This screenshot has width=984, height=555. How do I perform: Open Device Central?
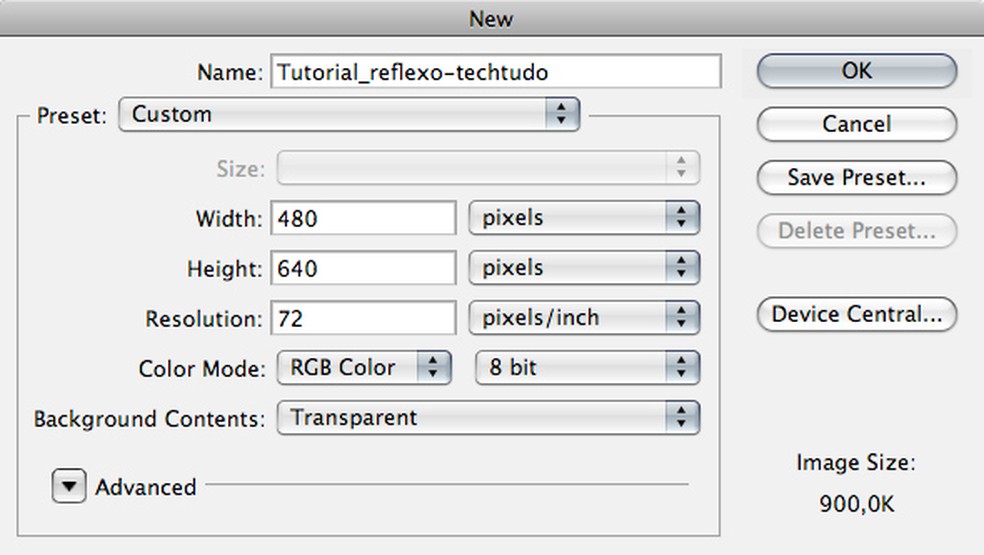(x=856, y=314)
